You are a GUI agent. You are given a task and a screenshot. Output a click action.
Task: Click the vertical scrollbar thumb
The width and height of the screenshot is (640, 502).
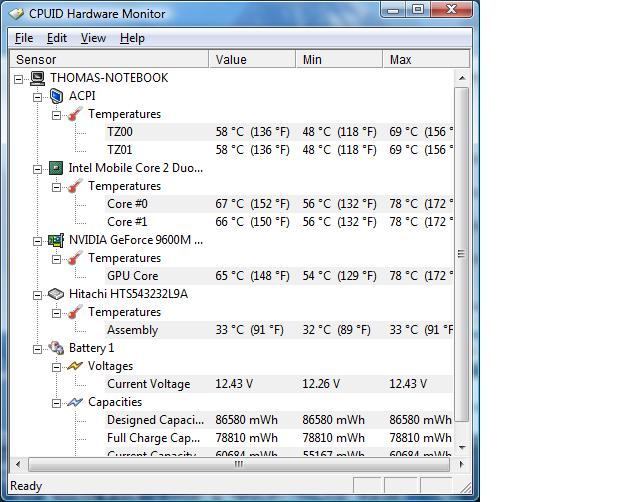click(x=462, y=254)
